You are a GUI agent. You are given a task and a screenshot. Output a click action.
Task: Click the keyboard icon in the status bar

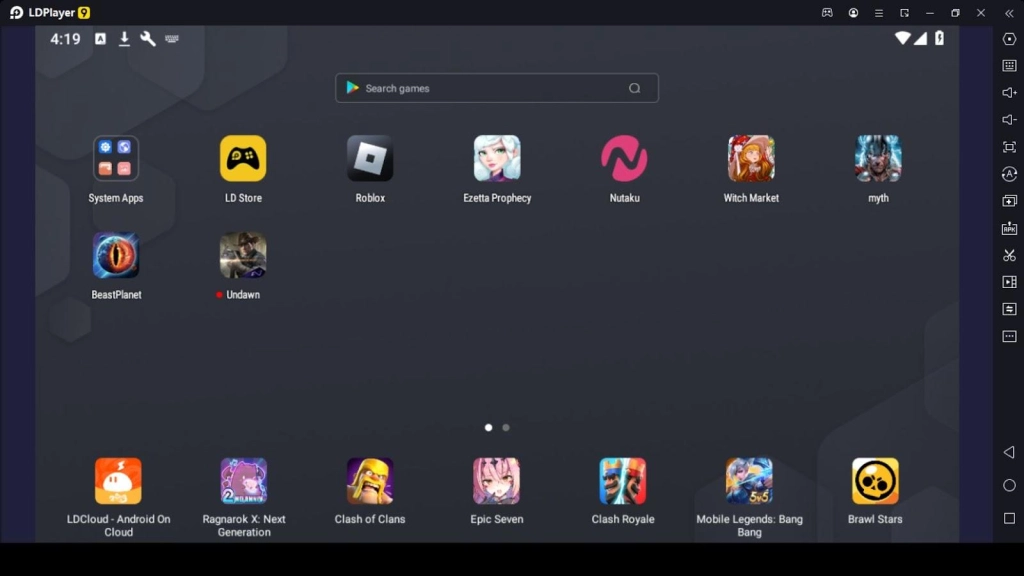click(172, 39)
